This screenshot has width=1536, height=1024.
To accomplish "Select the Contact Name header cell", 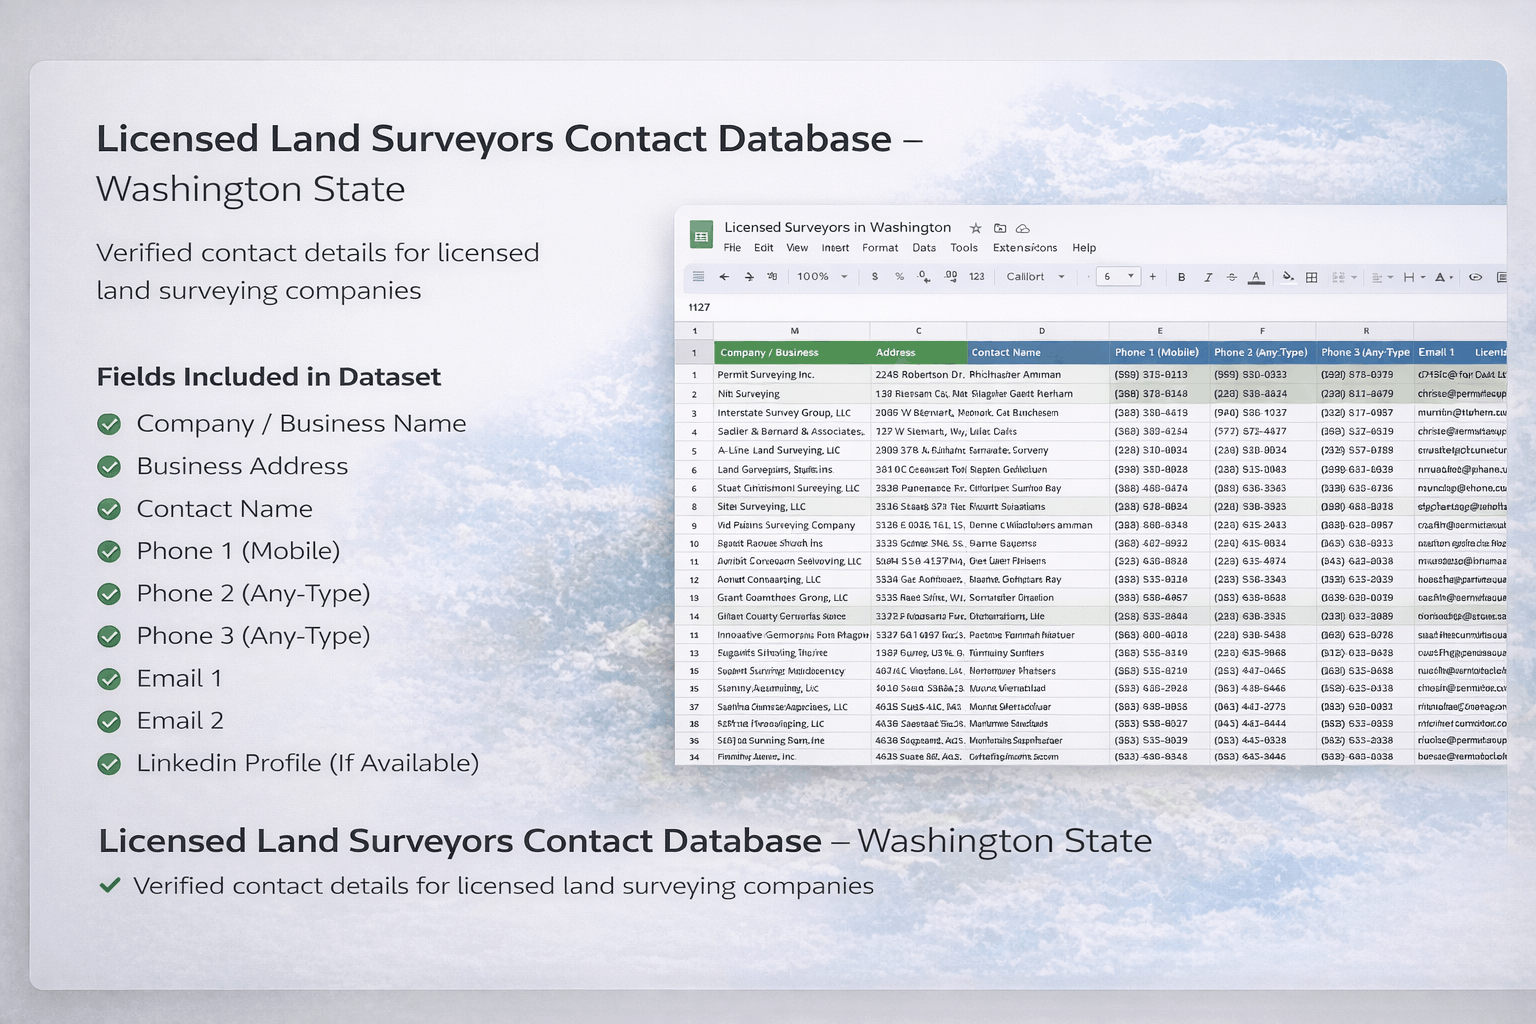I will click(1038, 352).
